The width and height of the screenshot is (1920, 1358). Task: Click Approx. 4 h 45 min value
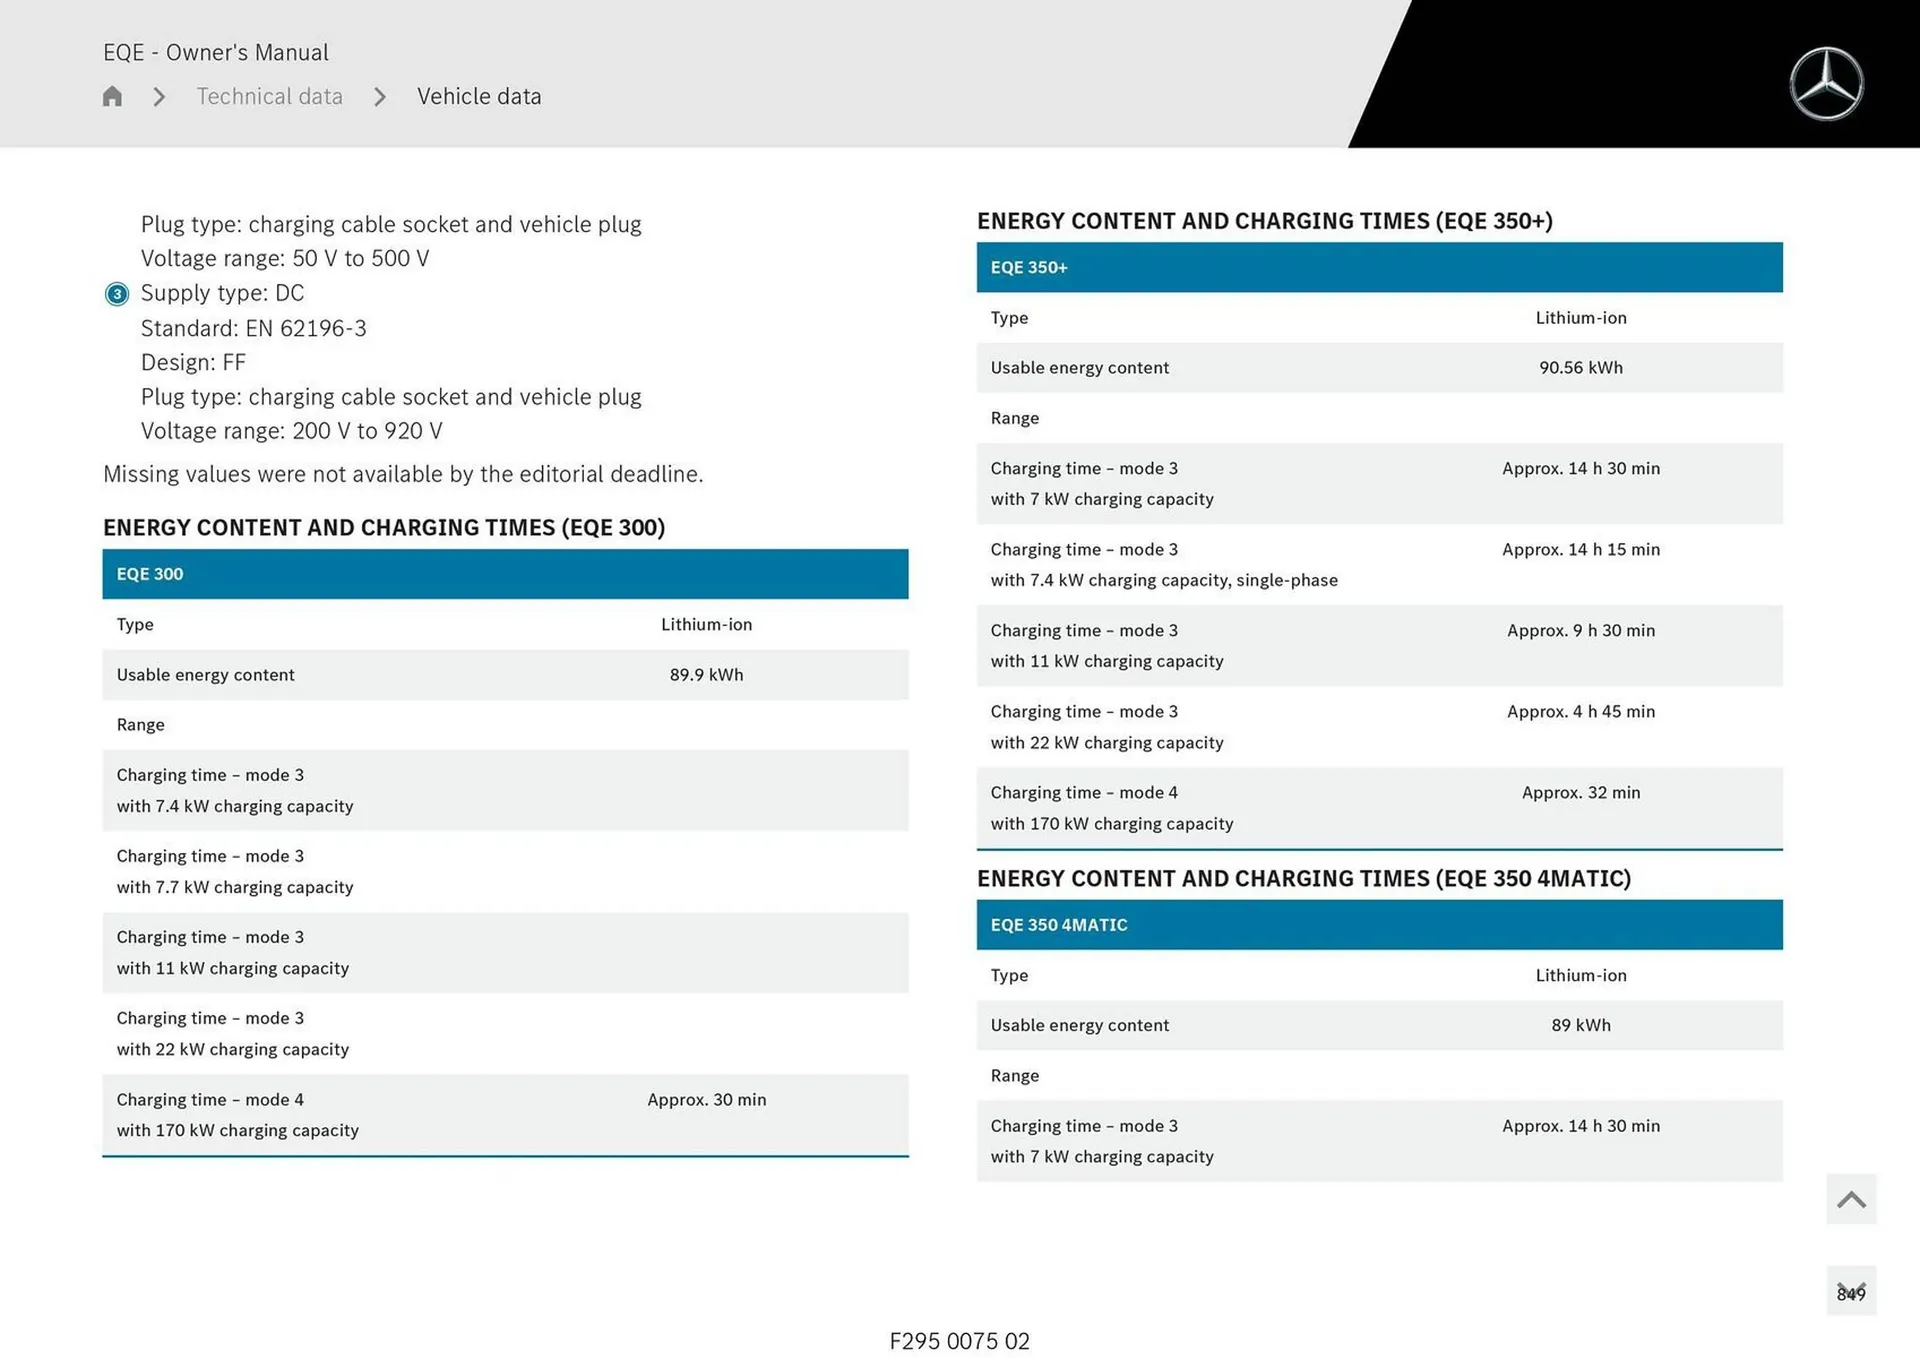click(x=1581, y=712)
